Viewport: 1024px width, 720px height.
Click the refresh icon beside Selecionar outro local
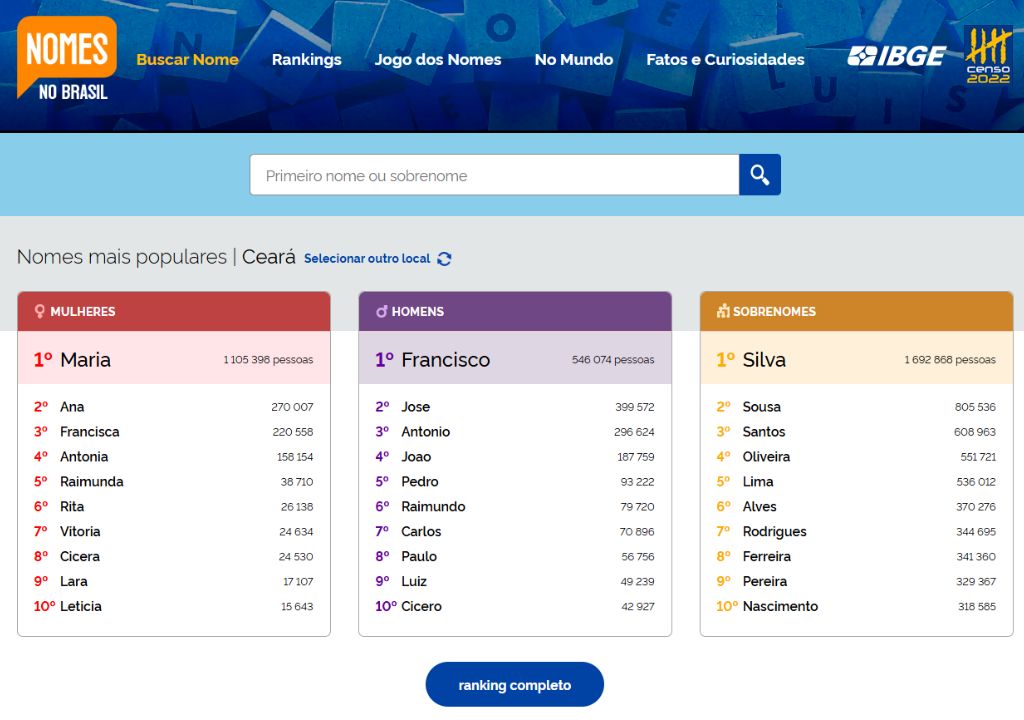point(444,258)
